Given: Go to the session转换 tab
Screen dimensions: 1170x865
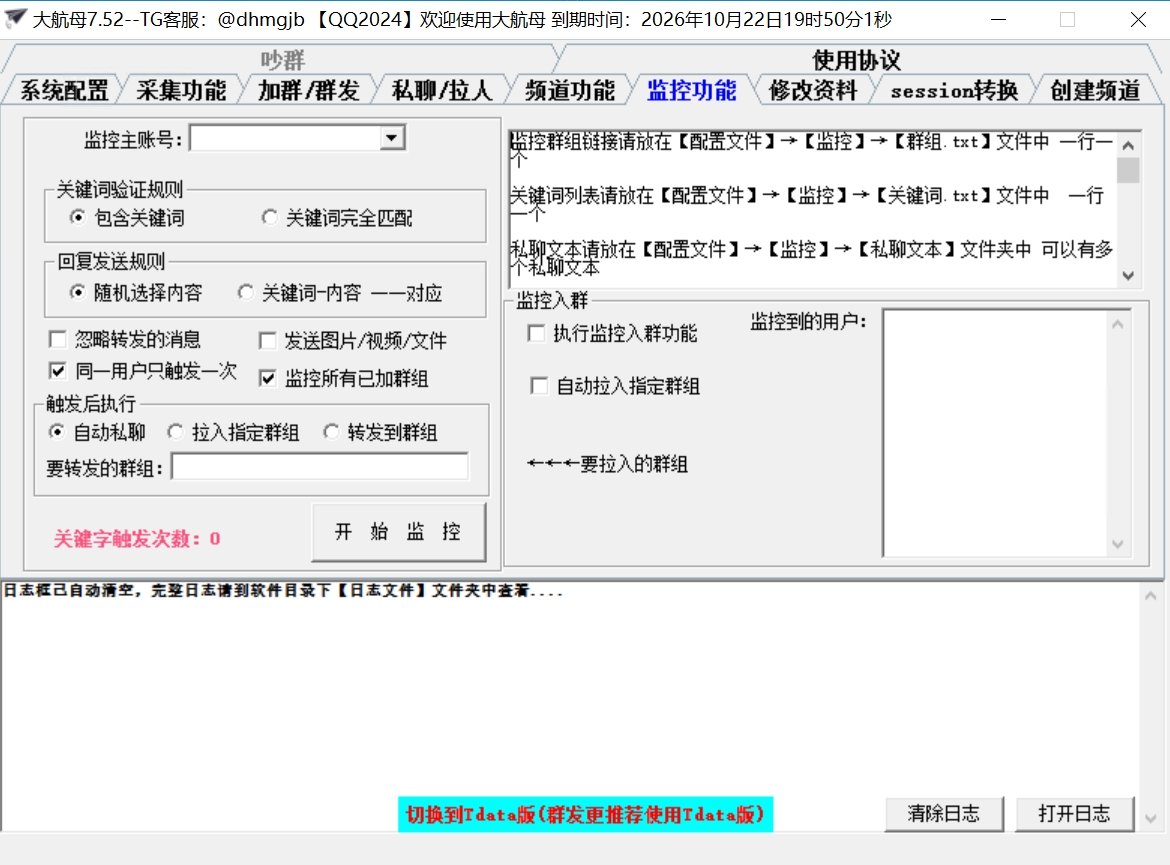Looking at the screenshot, I should point(953,91).
